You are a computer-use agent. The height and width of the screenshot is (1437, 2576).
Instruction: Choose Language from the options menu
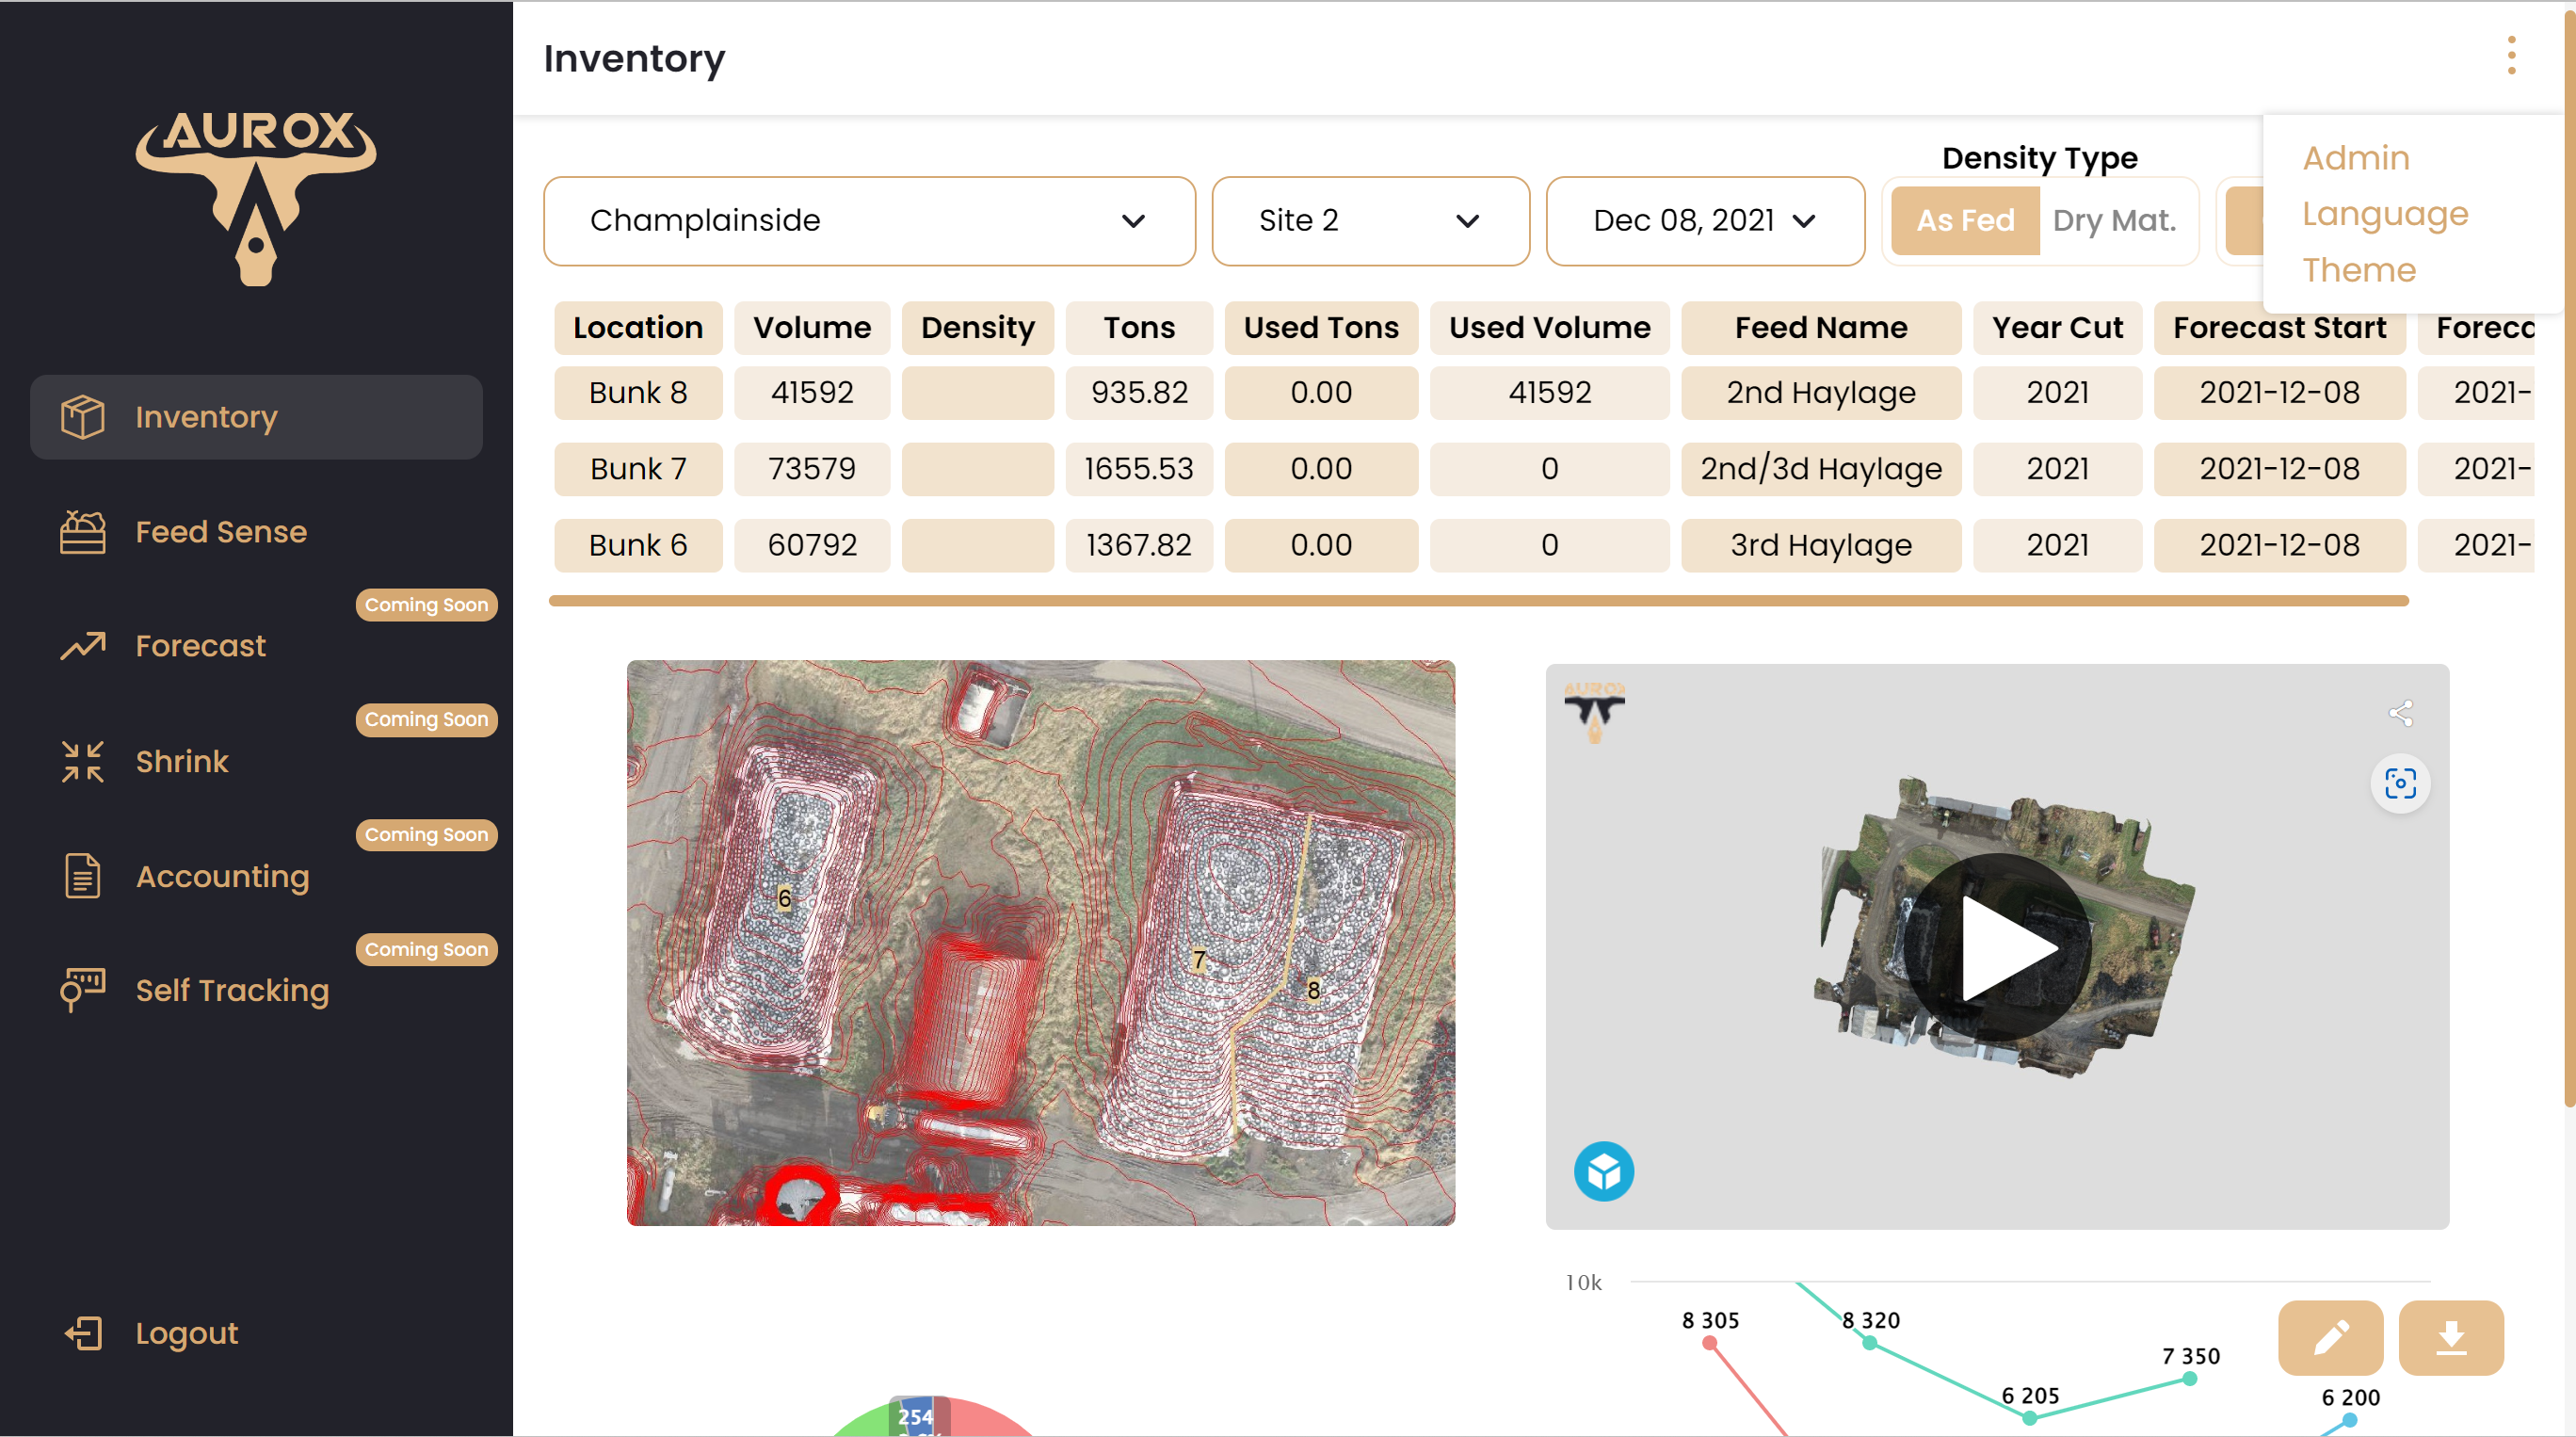[2385, 214]
